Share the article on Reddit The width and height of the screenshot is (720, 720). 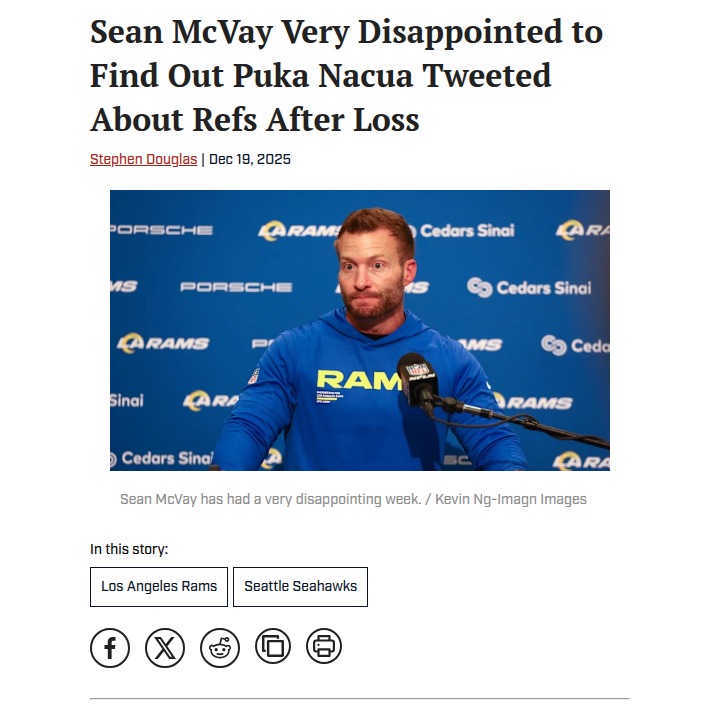[220, 647]
